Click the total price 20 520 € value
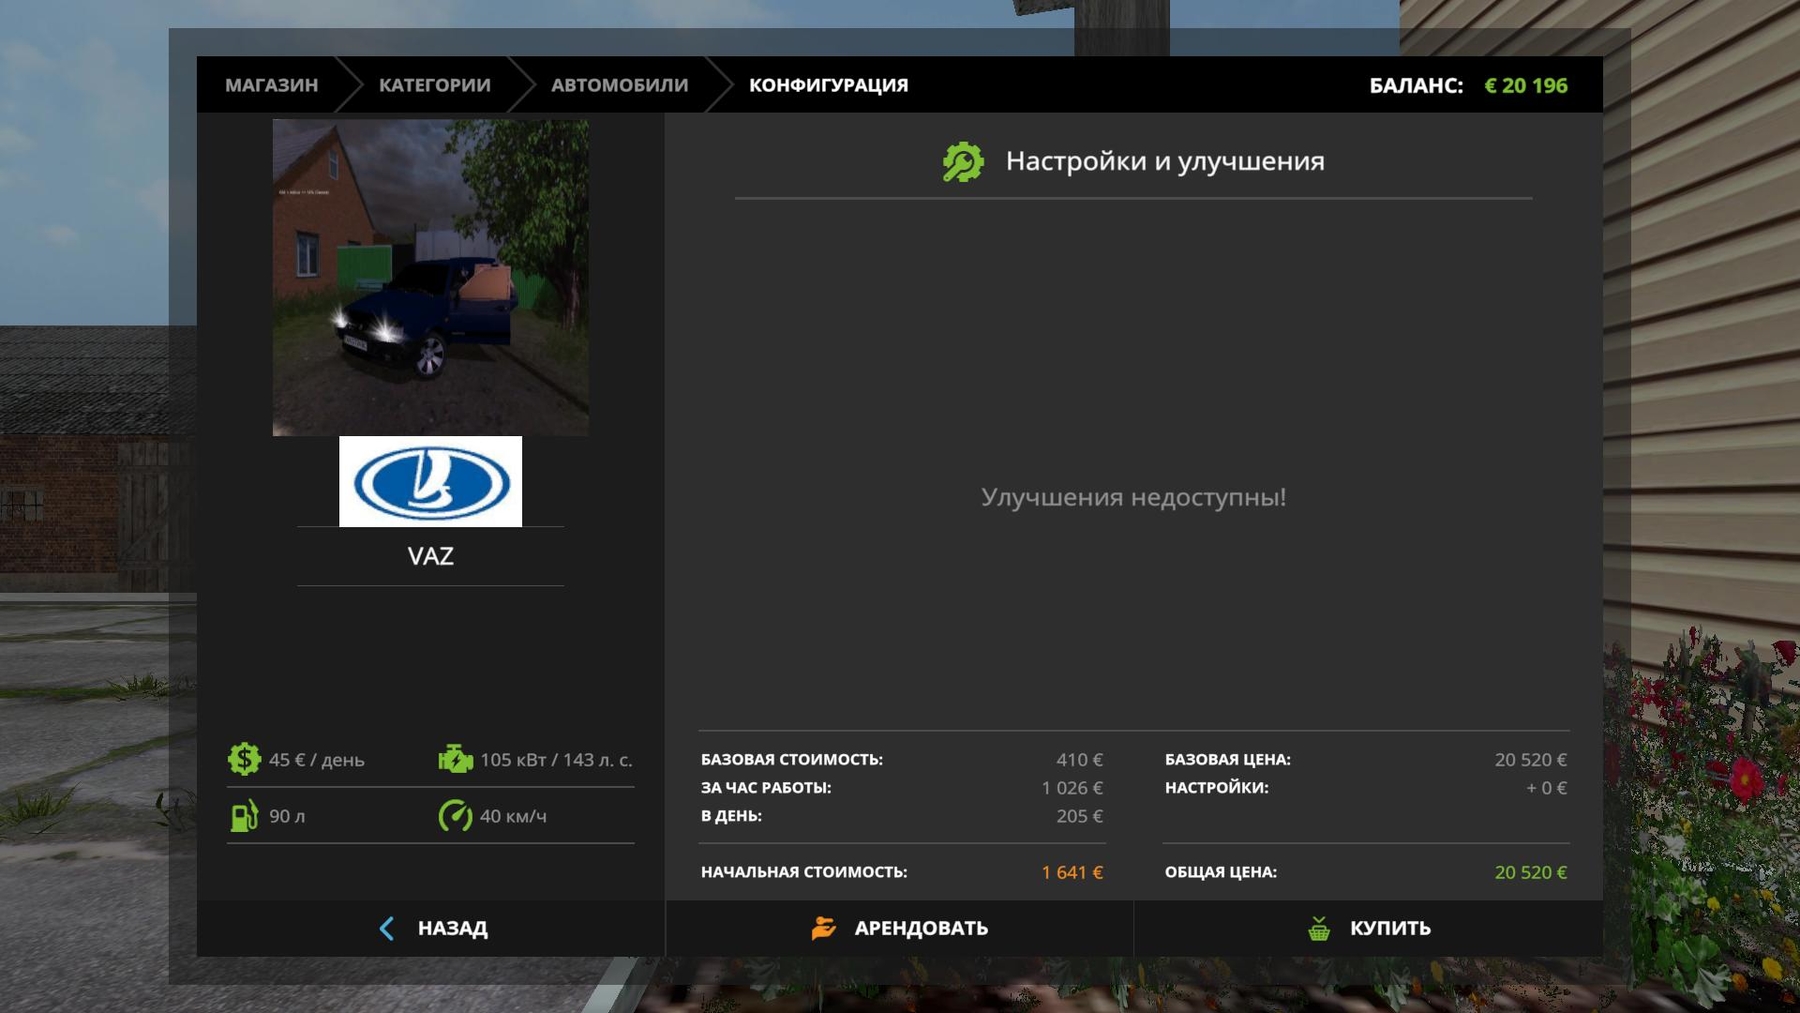 pyautogui.click(x=1530, y=872)
